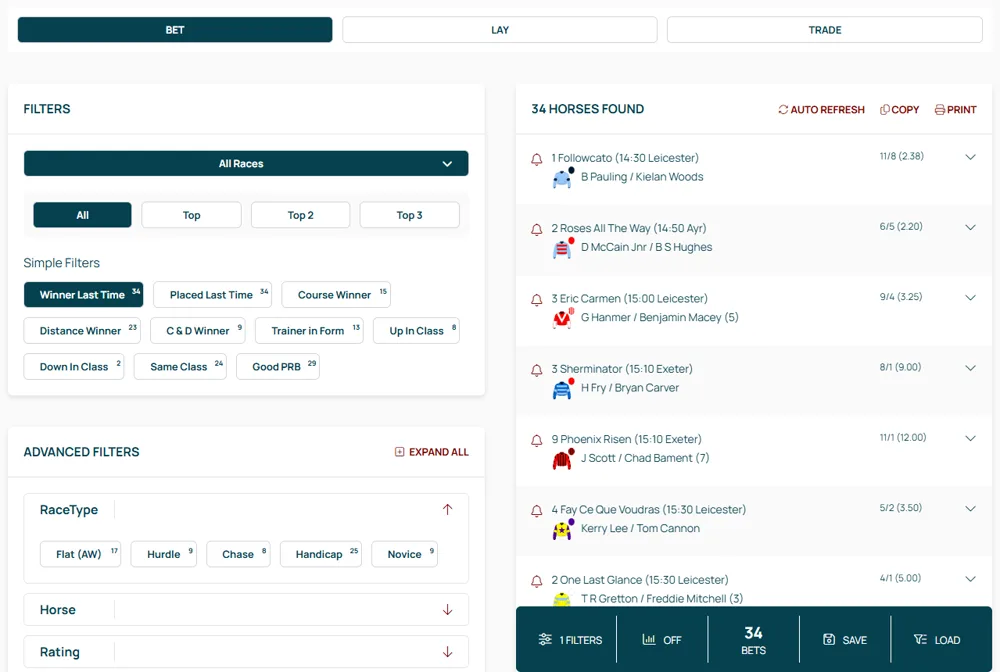Click Eric Carmen's red silks icon
Viewport: 1000px width, 672px height.
(563, 318)
